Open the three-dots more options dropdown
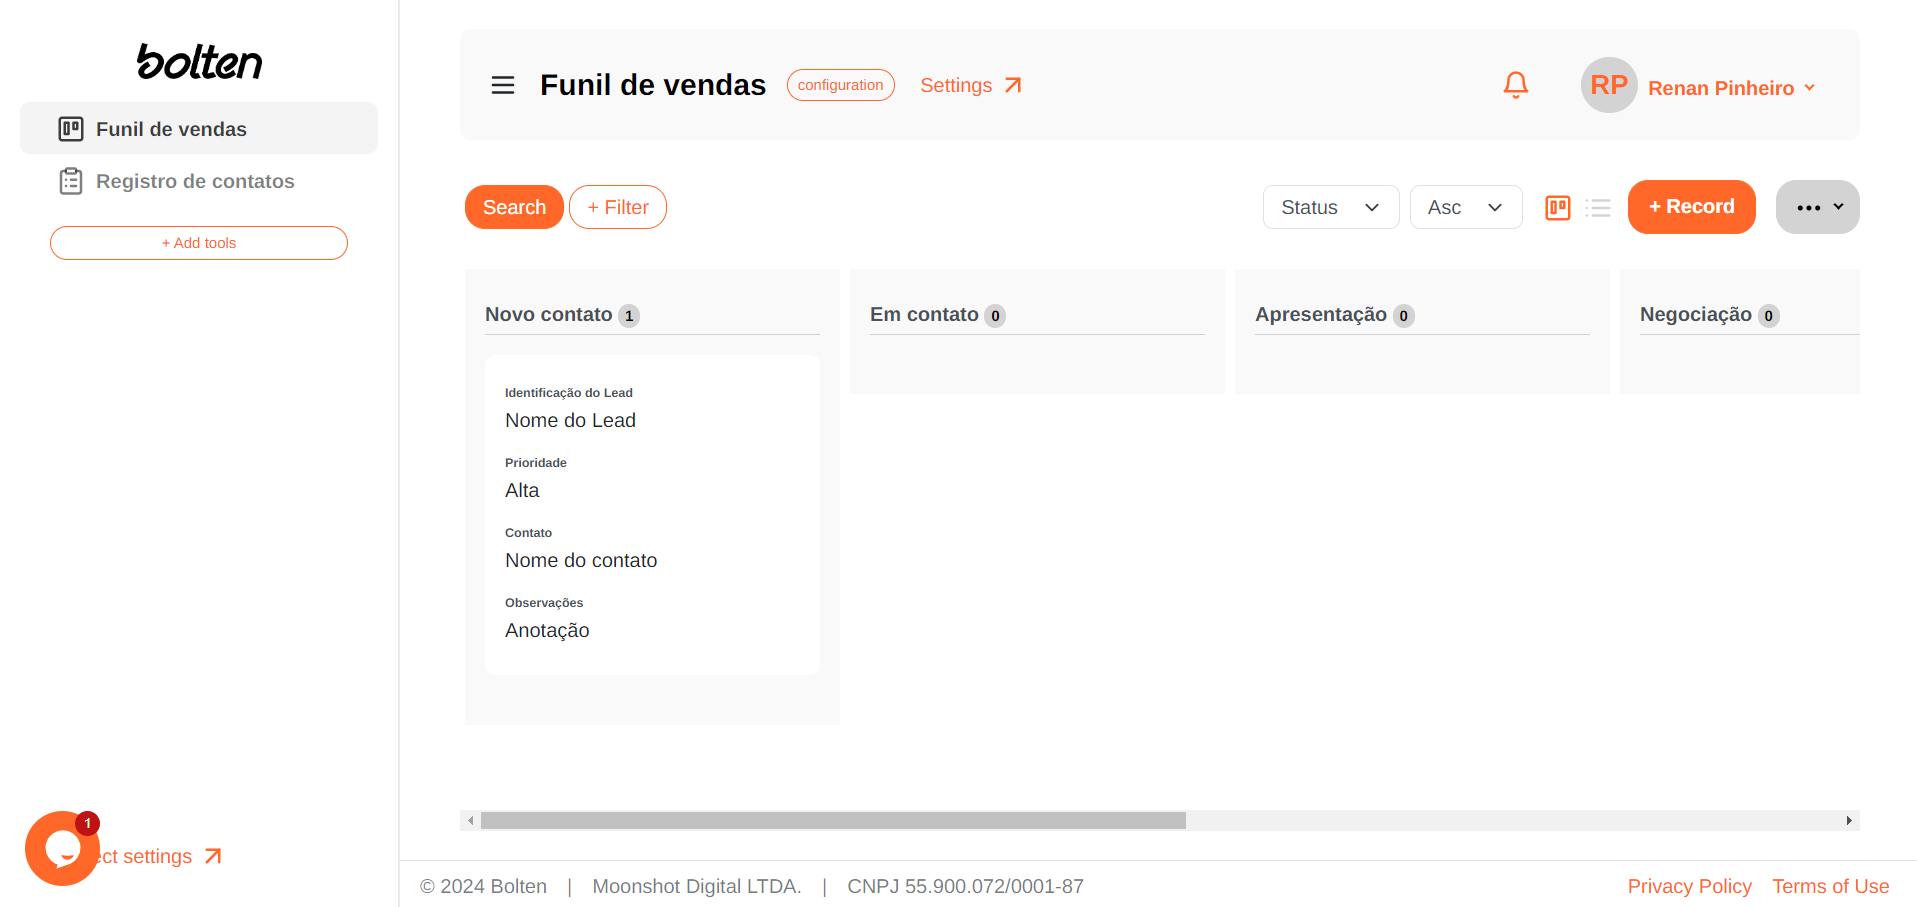The image size is (1917, 907). click(x=1818, y=207)
